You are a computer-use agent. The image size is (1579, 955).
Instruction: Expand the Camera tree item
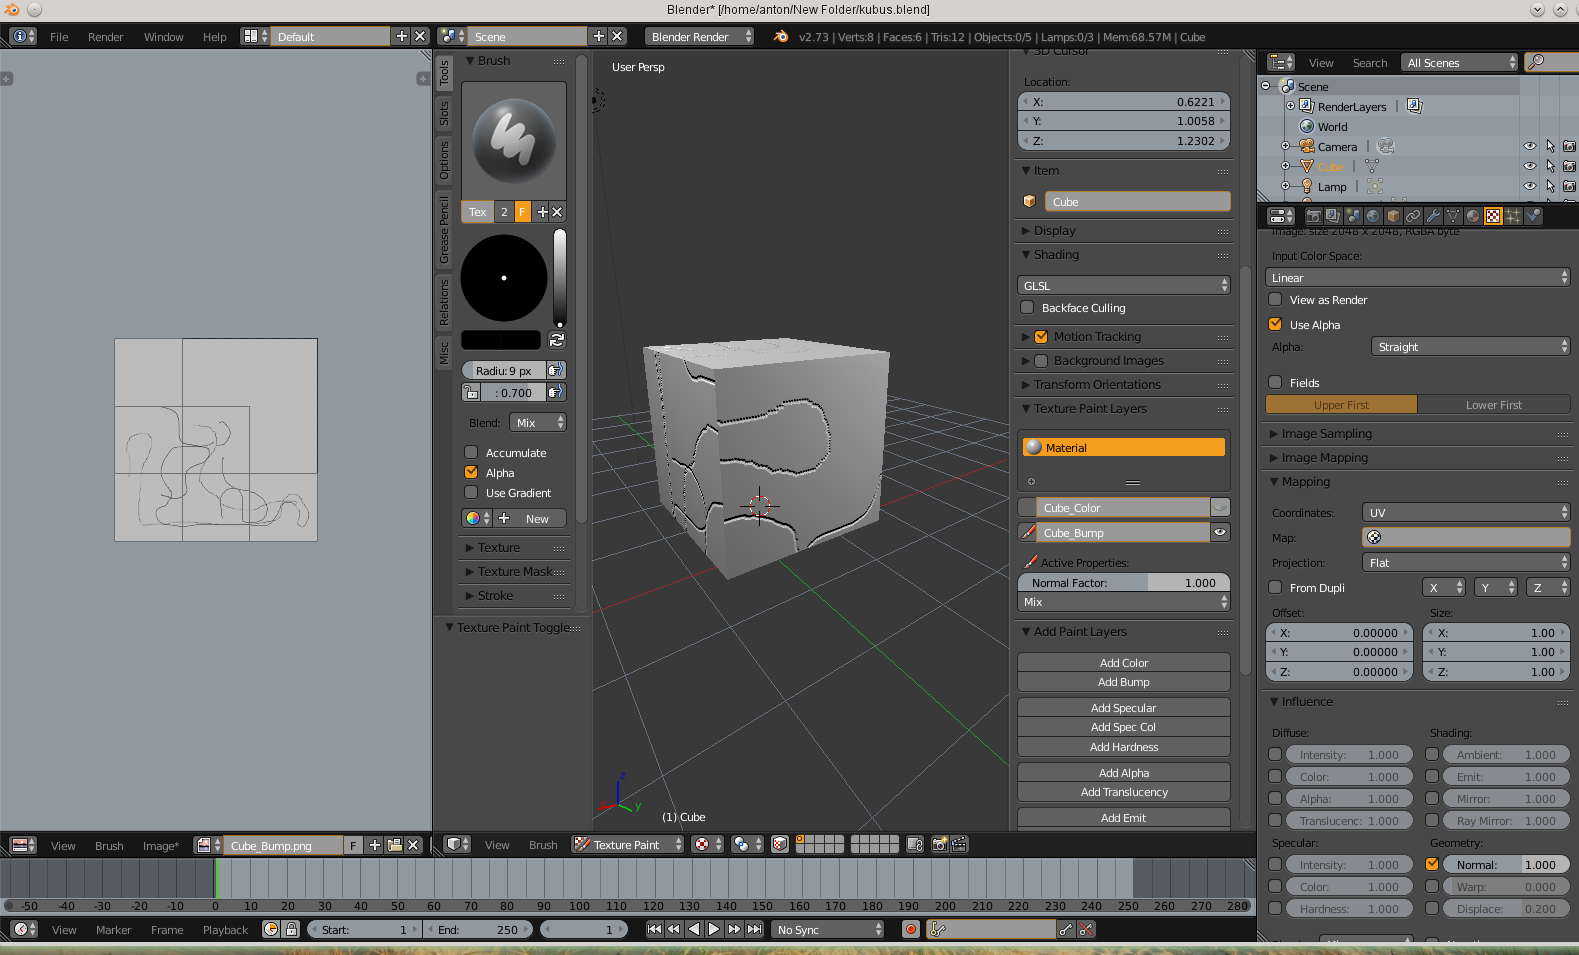1285,146
